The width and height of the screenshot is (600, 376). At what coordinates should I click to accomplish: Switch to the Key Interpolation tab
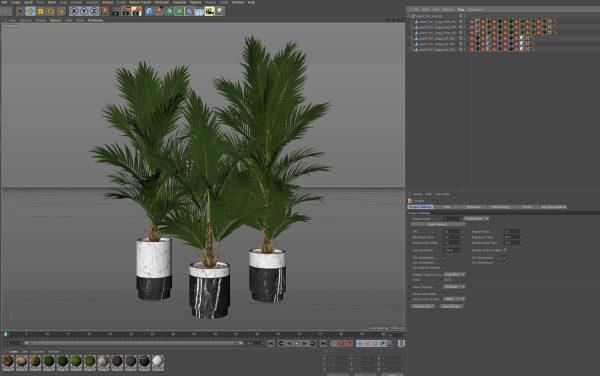554,207
